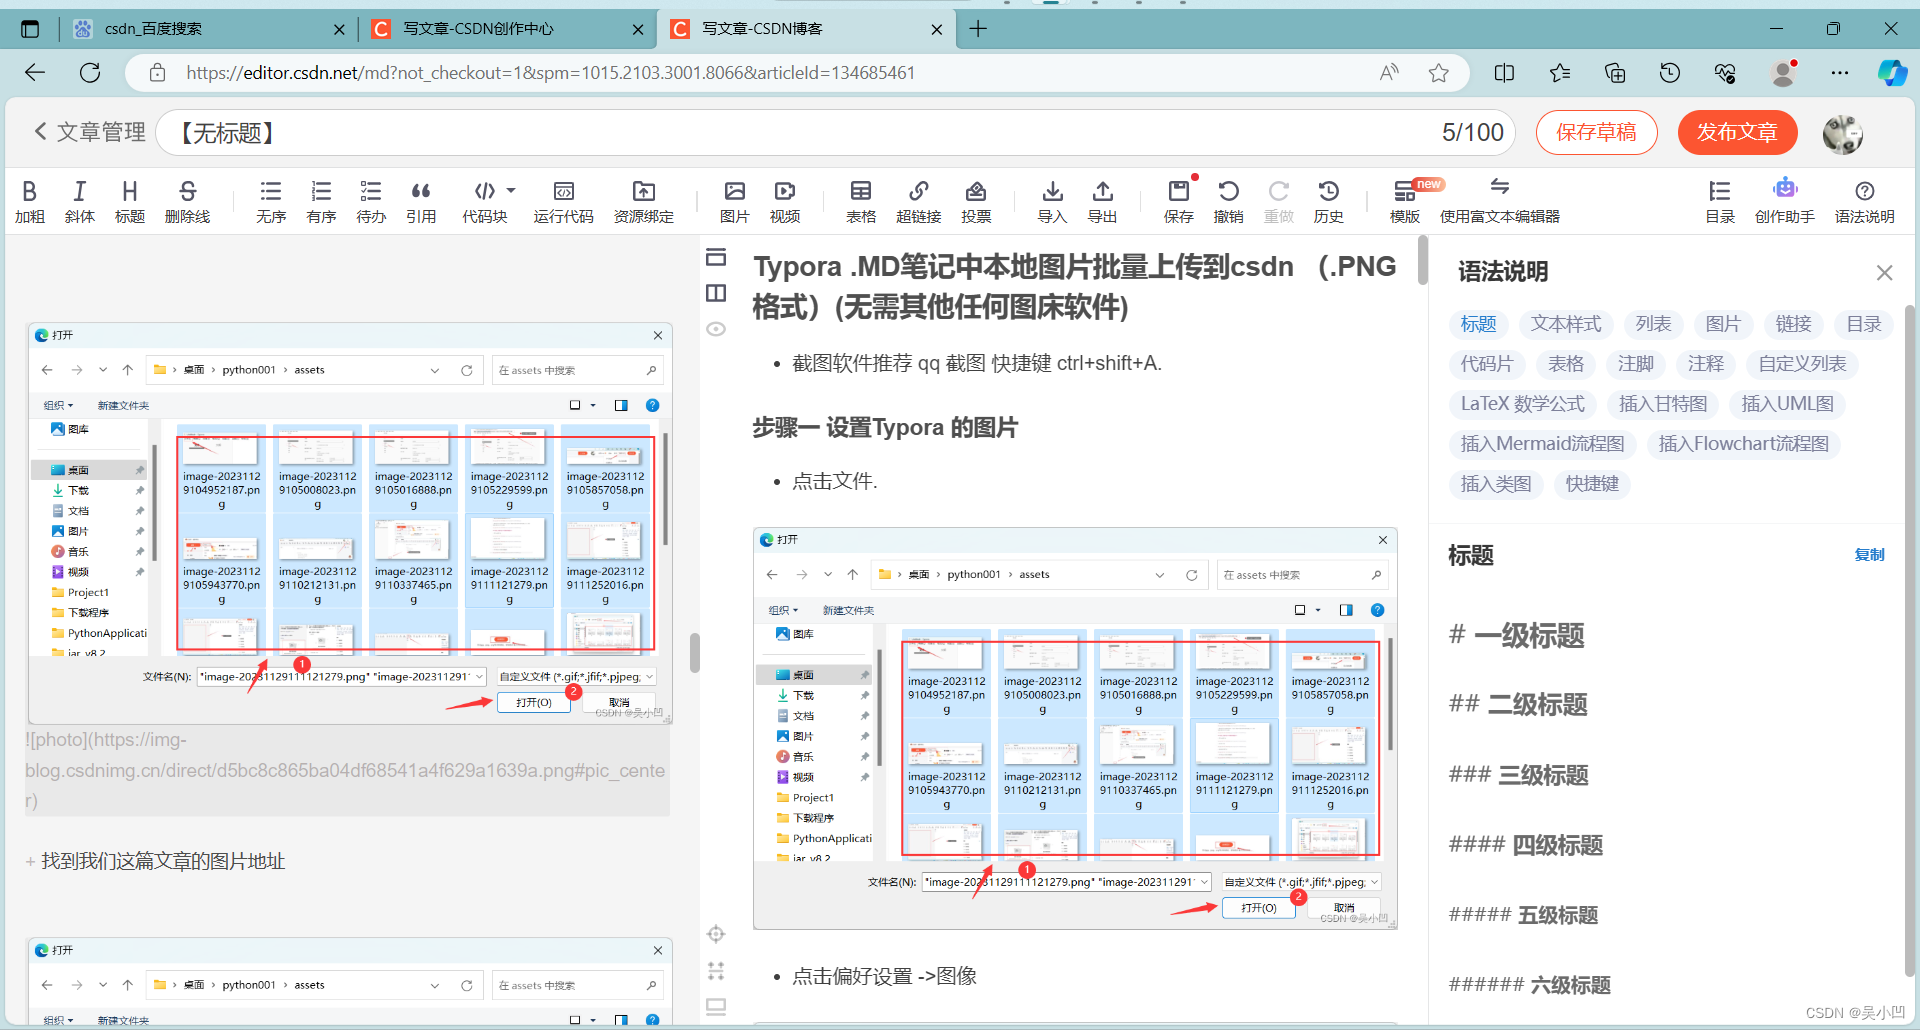
Task: Apply strikethrough with 删除线 icon
Action: pos(187,201)
